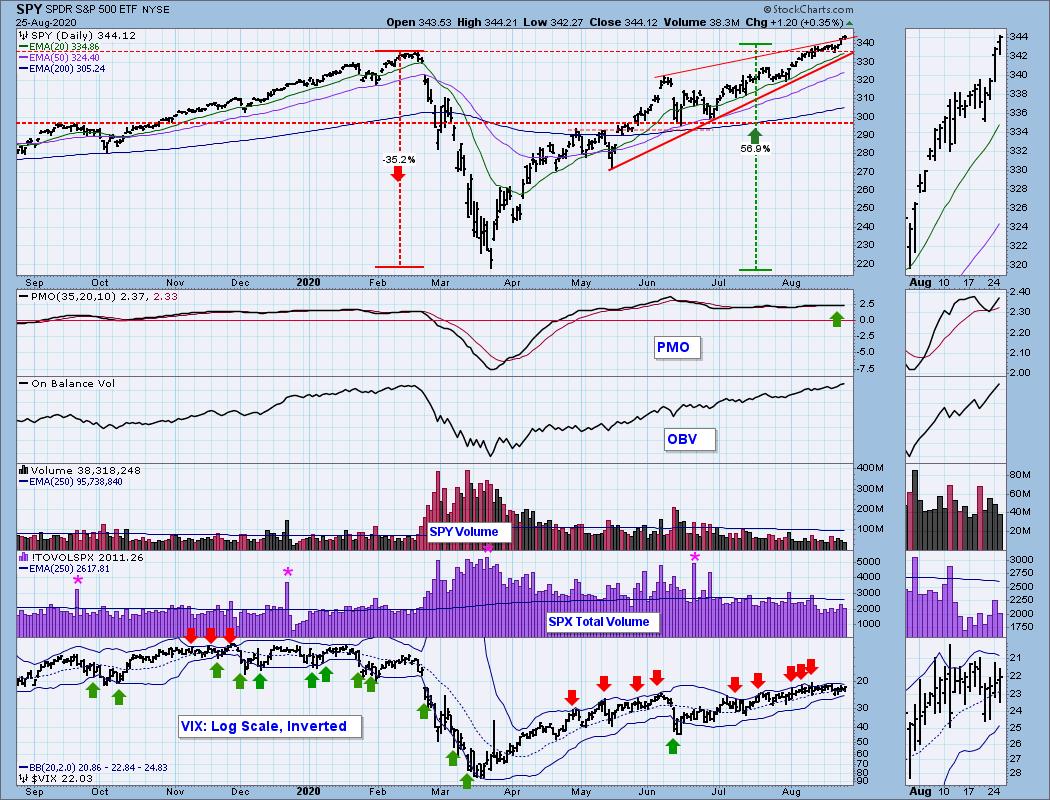Click the red down arrow under -35.2%
The width and height of the screenshot is (1050, 800).
[398, 174]
